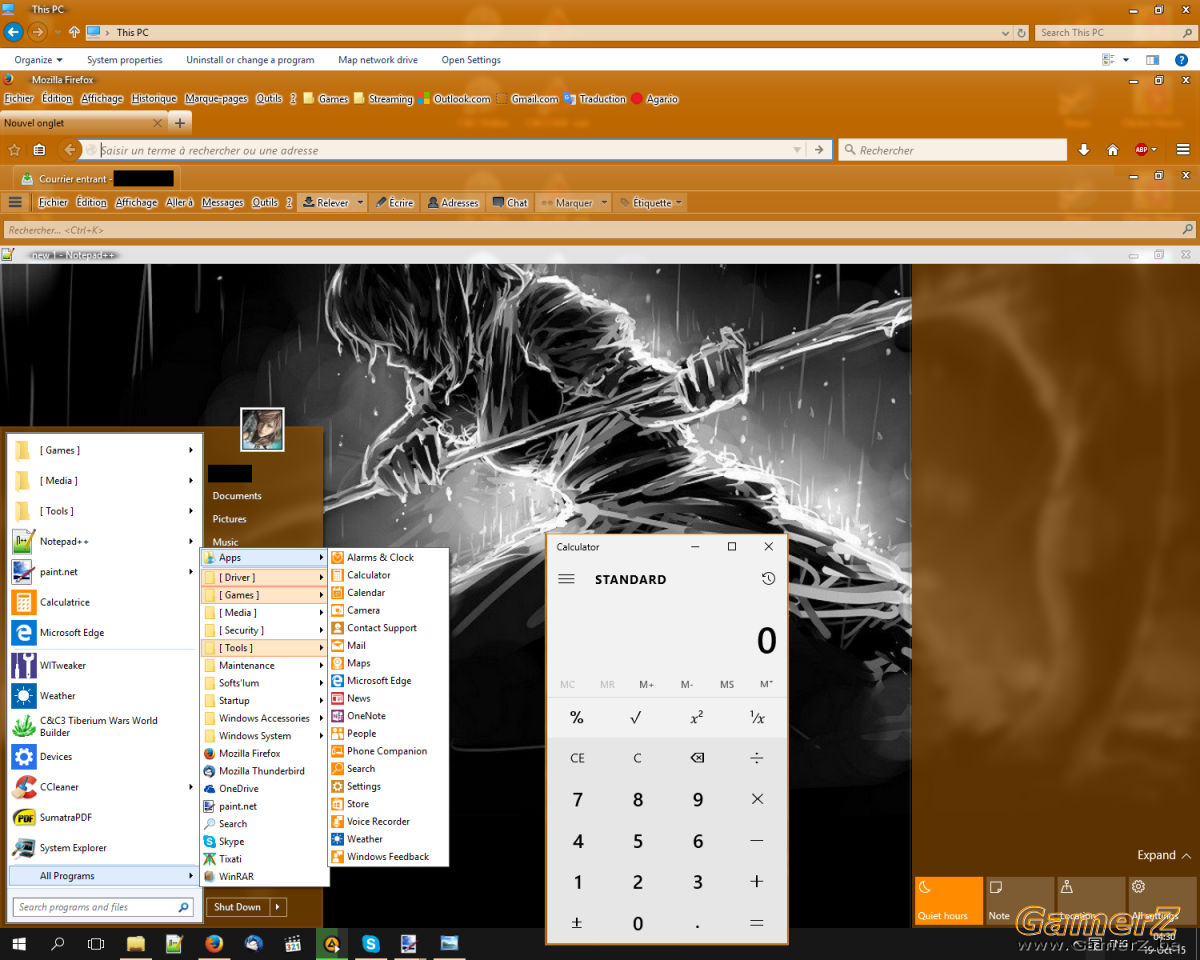Viewport: 1200px width, 960px height.
Task: Click the Firefox Rechercher search box
Action: tap(952, 150)
